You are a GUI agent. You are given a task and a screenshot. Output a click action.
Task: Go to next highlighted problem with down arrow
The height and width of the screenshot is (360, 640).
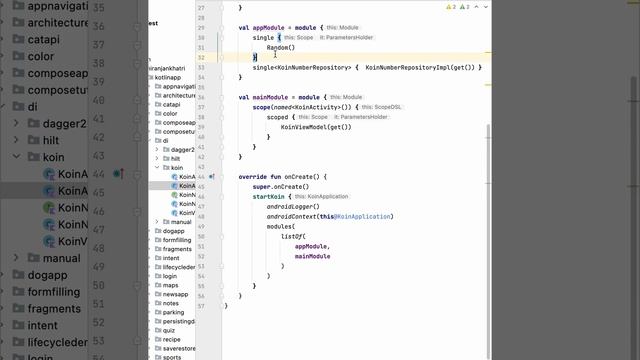(485, 7)
